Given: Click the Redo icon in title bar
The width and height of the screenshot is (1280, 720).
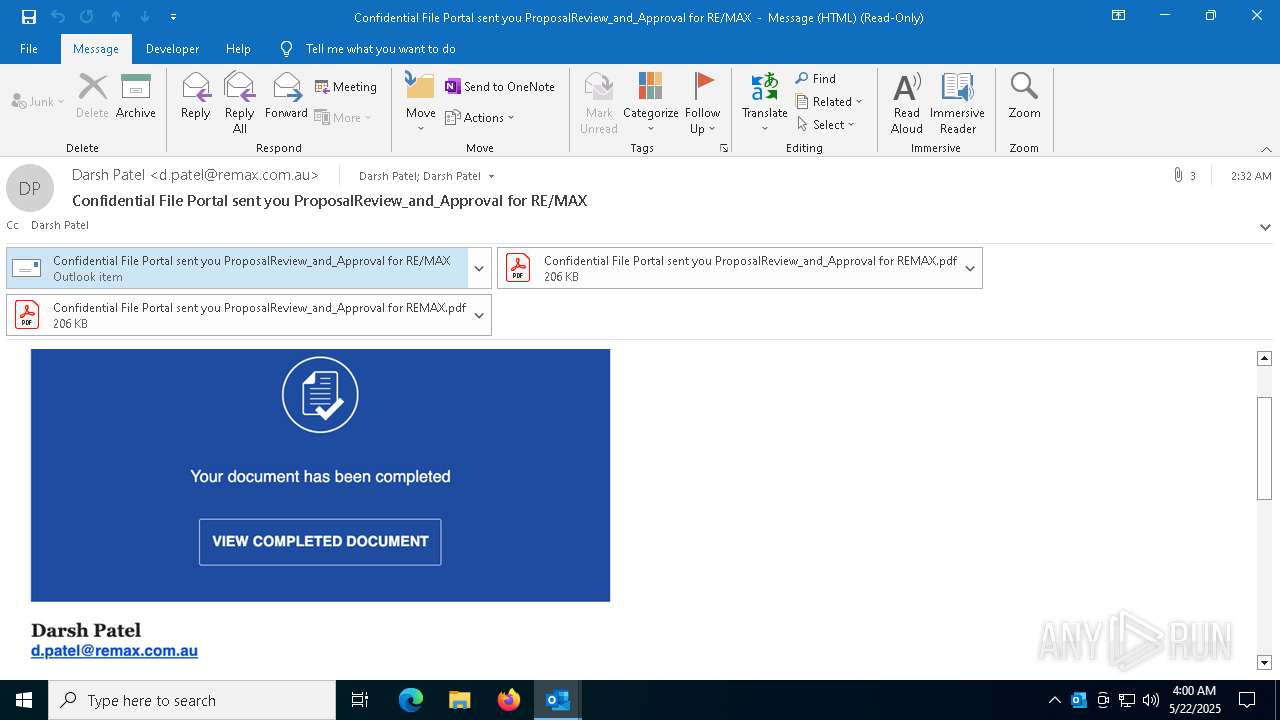Looking at the screenshot, I should [x=87, y=17].
